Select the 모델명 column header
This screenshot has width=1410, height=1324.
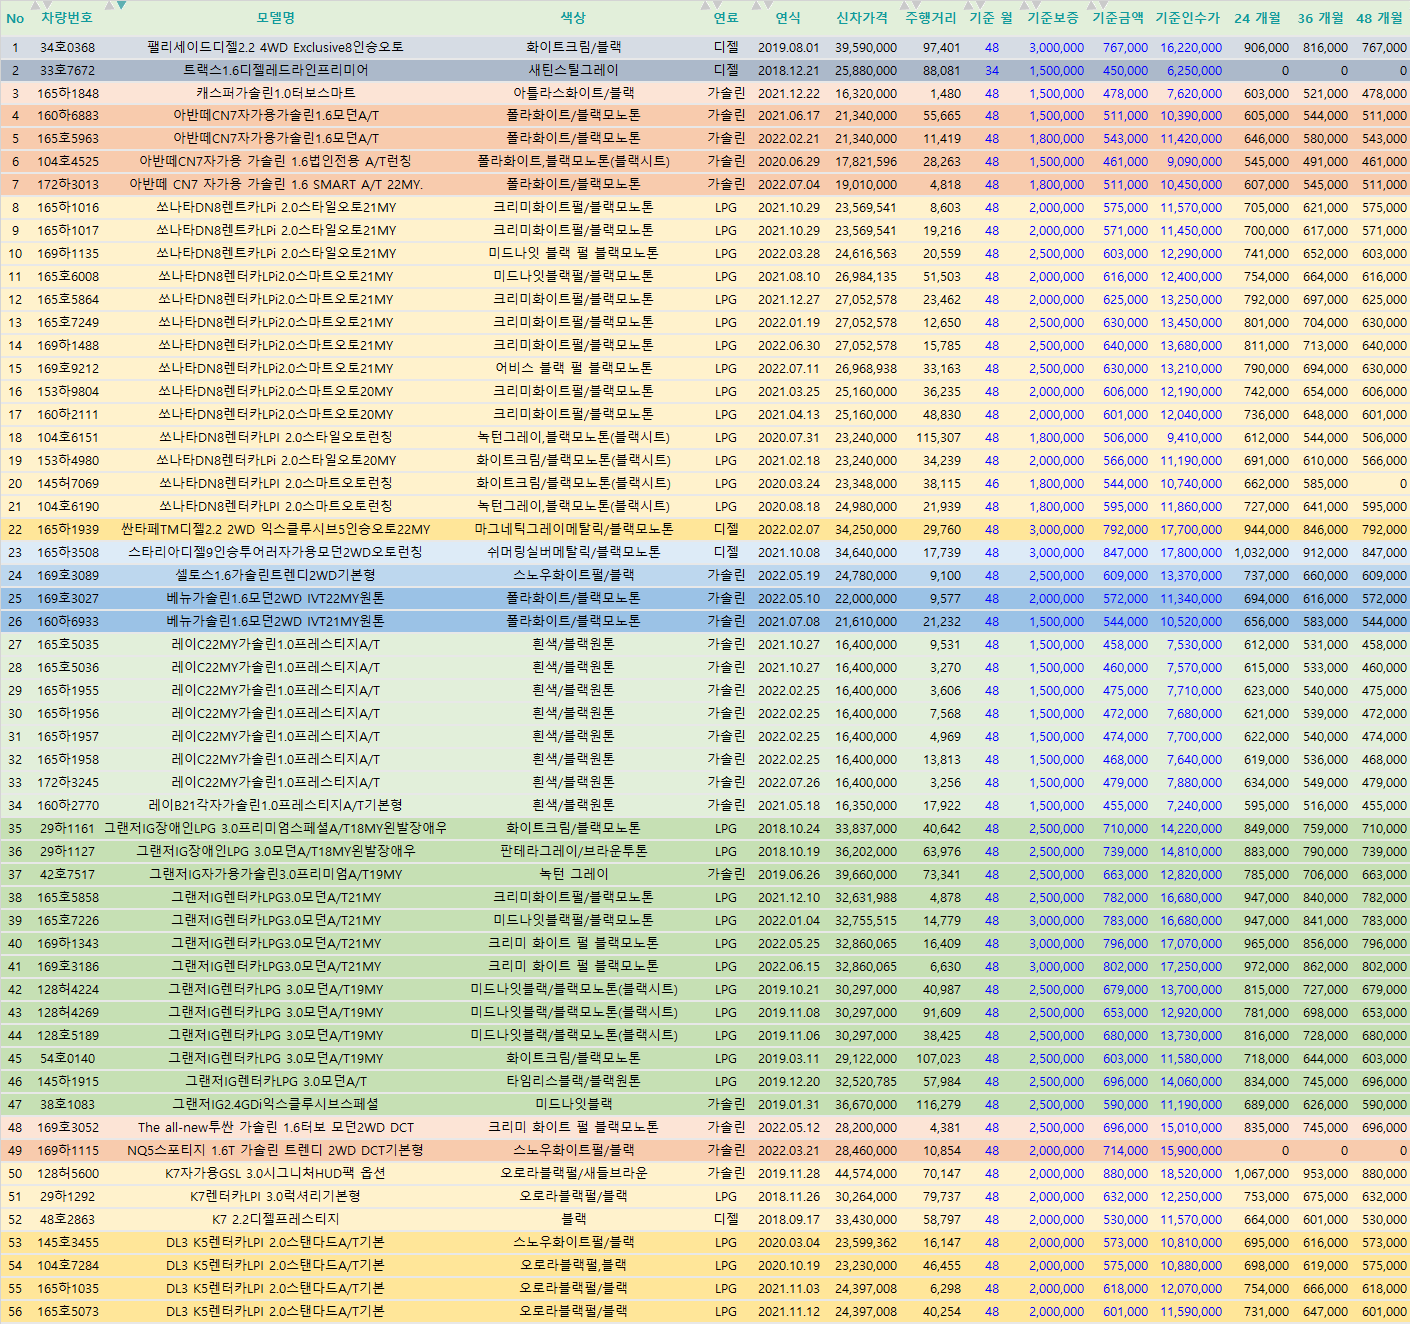tap(275, 18)
